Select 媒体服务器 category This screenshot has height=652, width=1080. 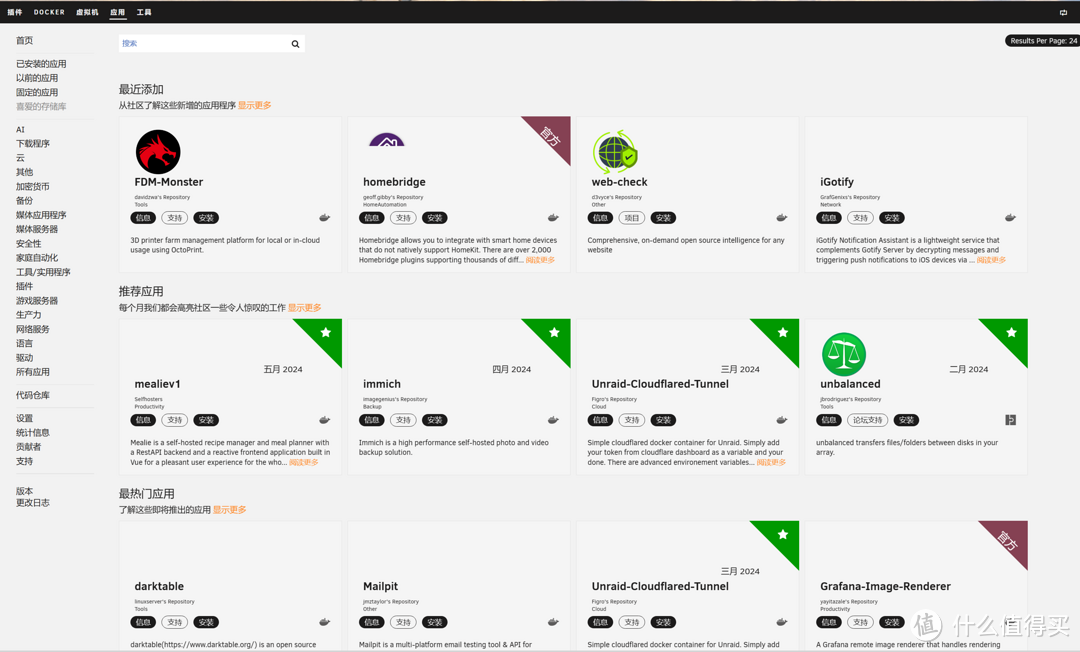[37, 229]
